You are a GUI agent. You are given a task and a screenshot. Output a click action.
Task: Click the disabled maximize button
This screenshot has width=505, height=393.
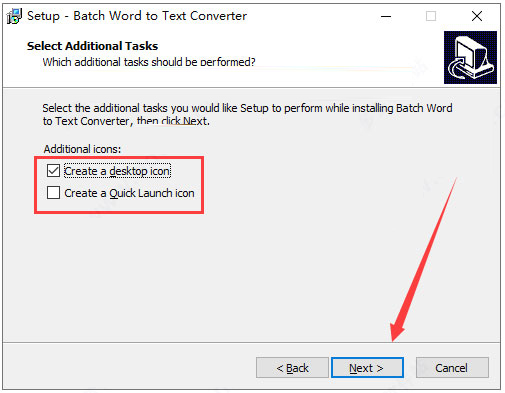tap(431, 16)
